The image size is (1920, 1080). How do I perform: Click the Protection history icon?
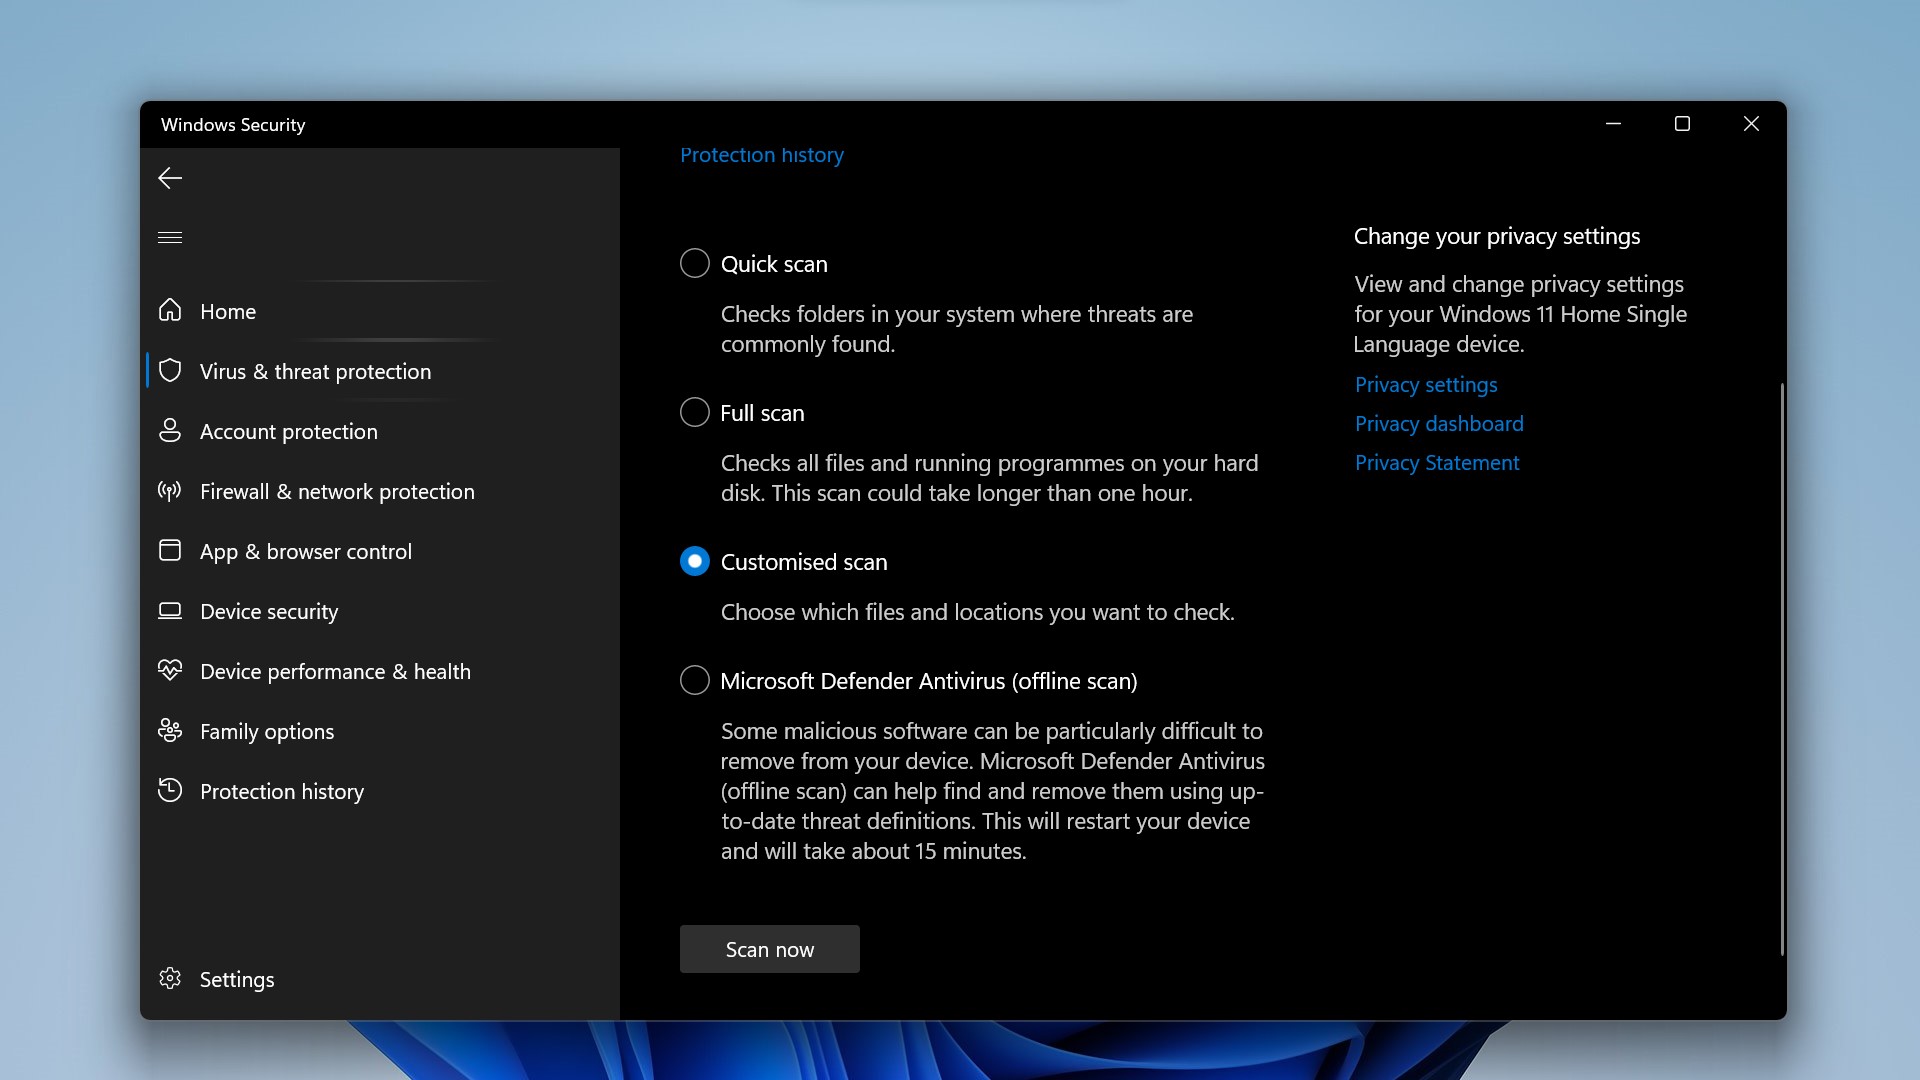pyautogui.click(x=169, y=790)
